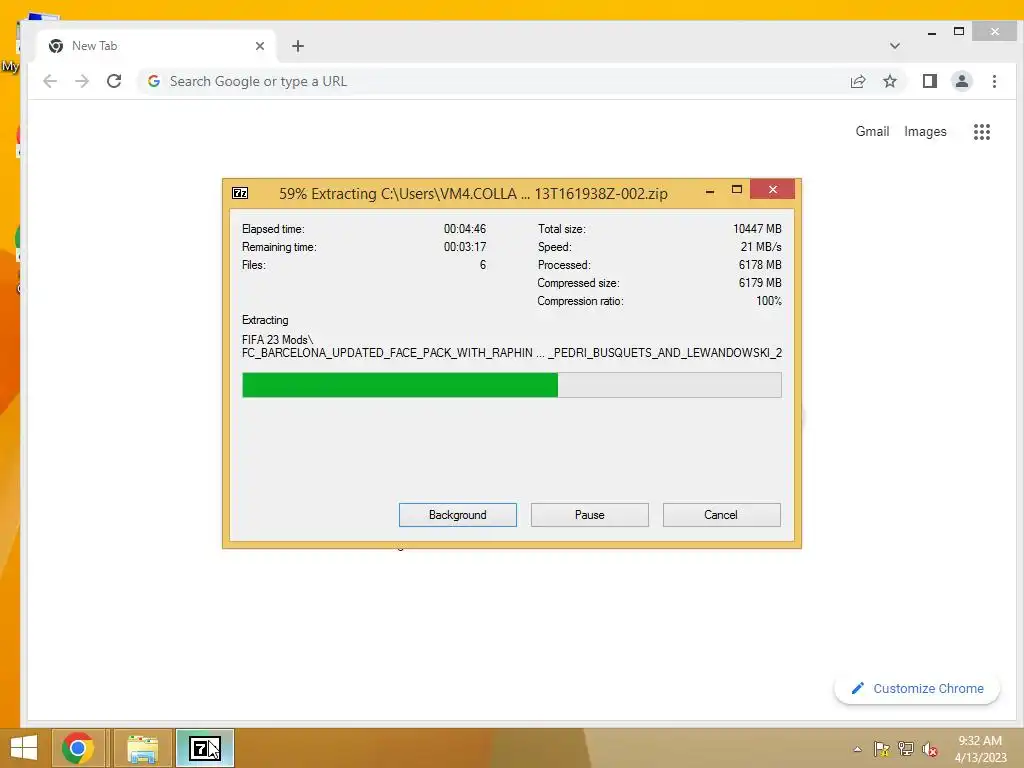Screen dimensions: 1024x768
Task: Click Customize Chrome button
Action: (x=917, y=688)
